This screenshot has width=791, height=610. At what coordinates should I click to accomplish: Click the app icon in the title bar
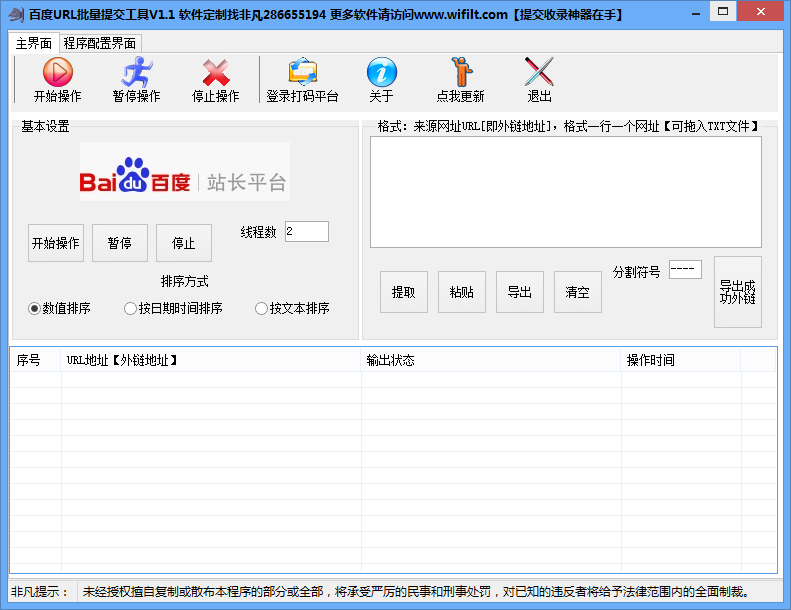pyautogui.click(x=17, y=14)
